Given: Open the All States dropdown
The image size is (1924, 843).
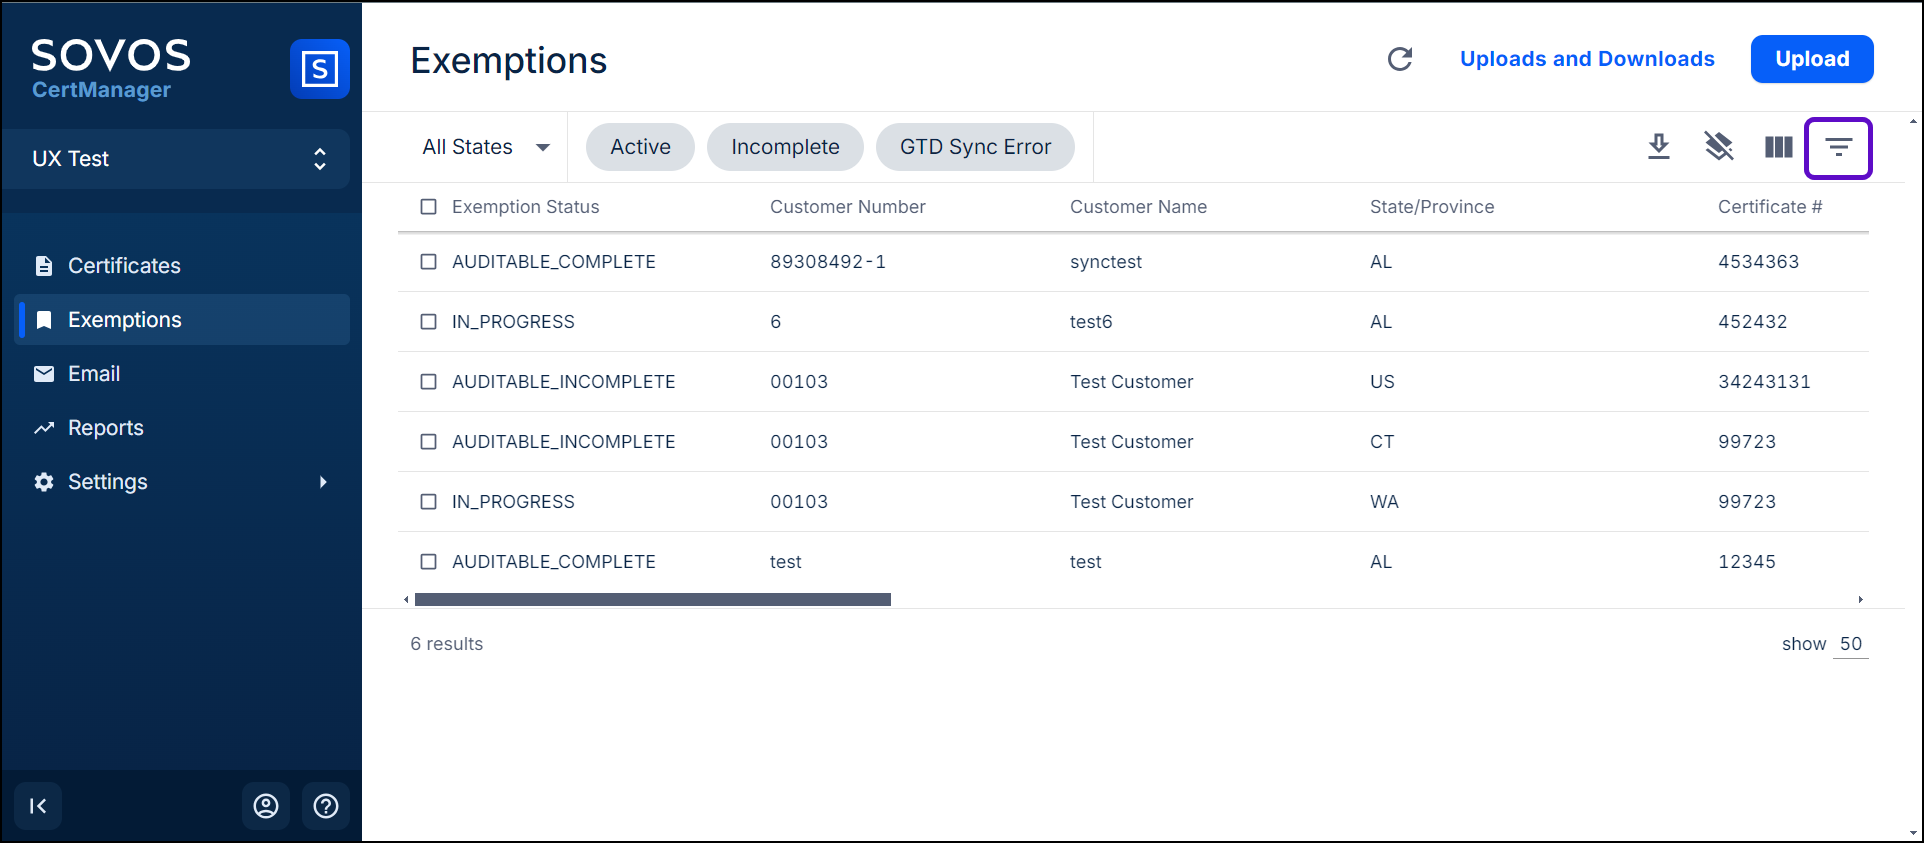Looking at the screenshot, I should point(486,147).
